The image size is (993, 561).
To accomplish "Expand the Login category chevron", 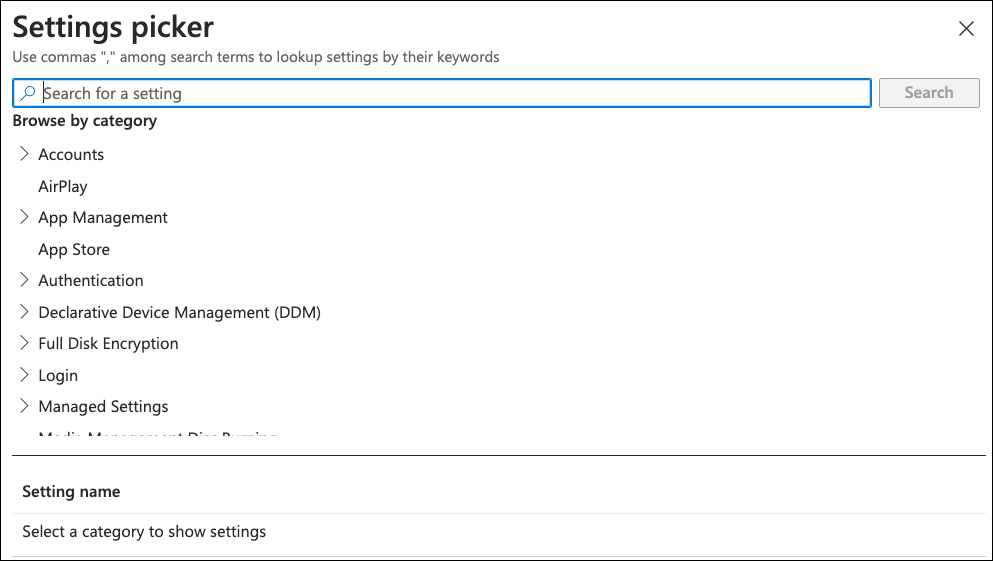I will coord(25,375).
